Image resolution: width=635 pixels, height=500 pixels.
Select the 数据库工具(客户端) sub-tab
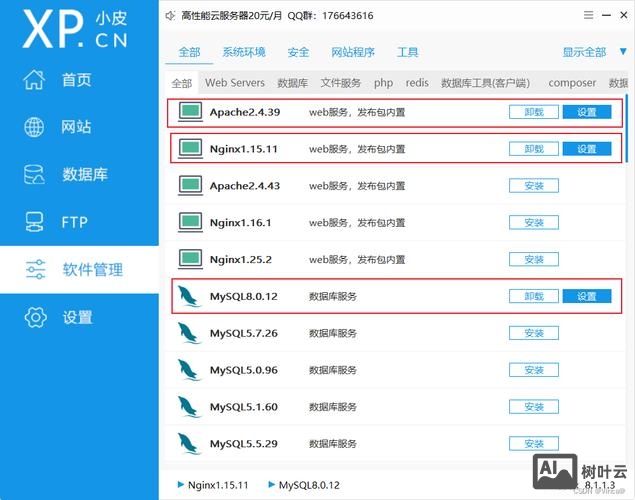click(485, 83)
